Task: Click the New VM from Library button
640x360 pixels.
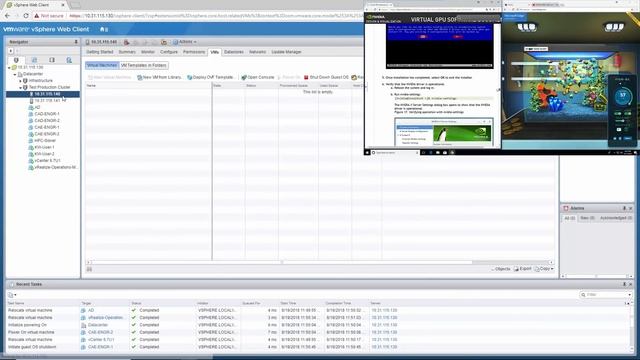Action: [159, 77]
